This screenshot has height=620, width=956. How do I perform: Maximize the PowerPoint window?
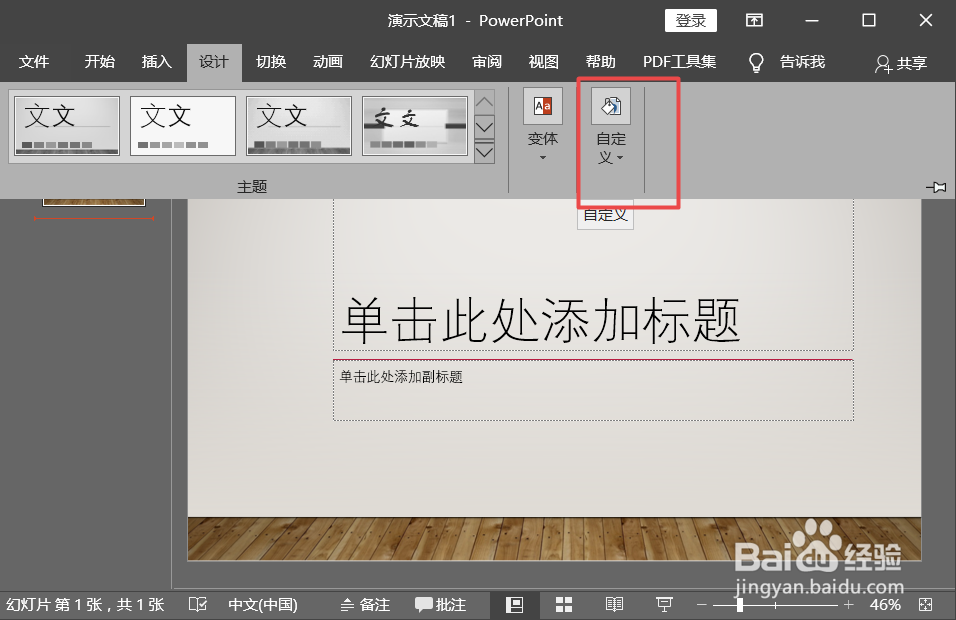(x=869, y=21)
